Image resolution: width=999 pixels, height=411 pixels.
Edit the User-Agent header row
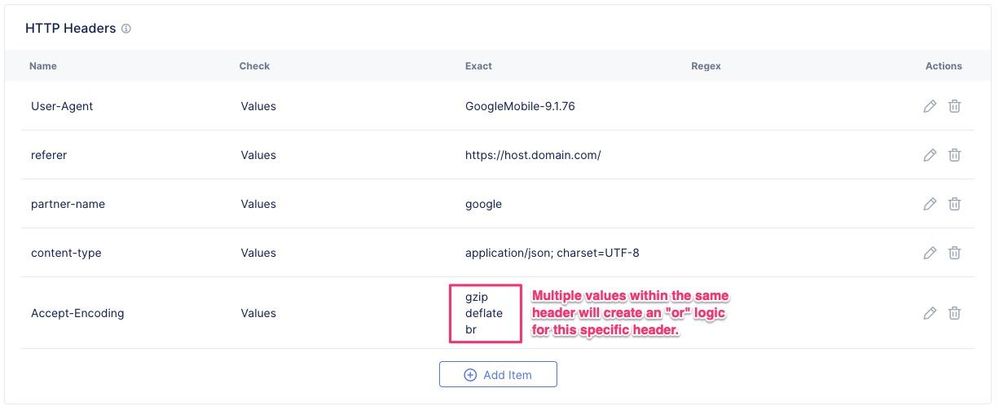tap(929, 106)
